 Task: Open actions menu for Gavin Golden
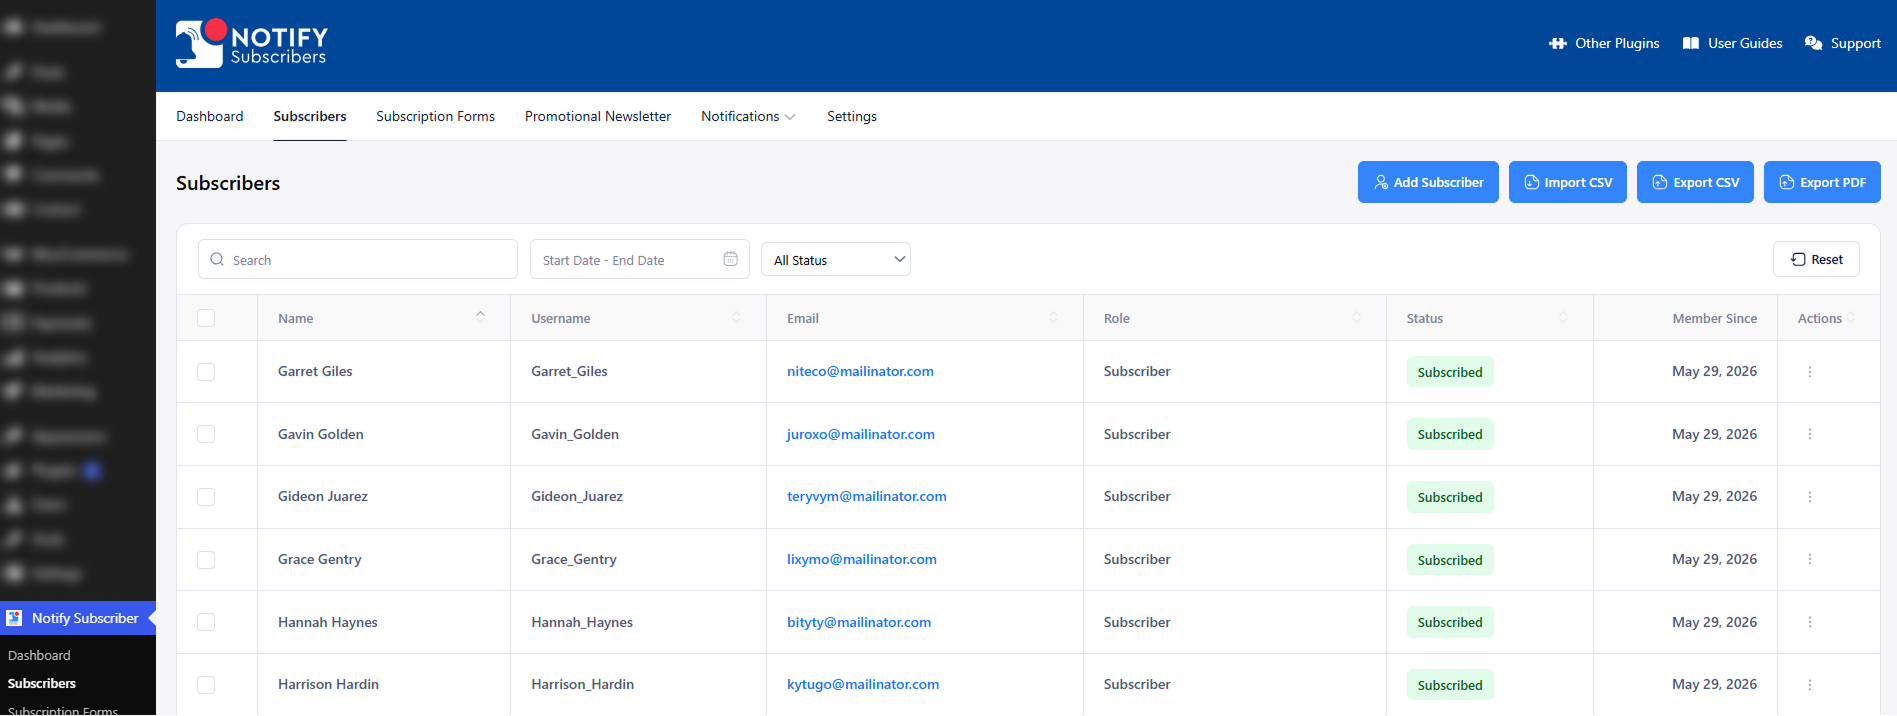pos(1810,434)
